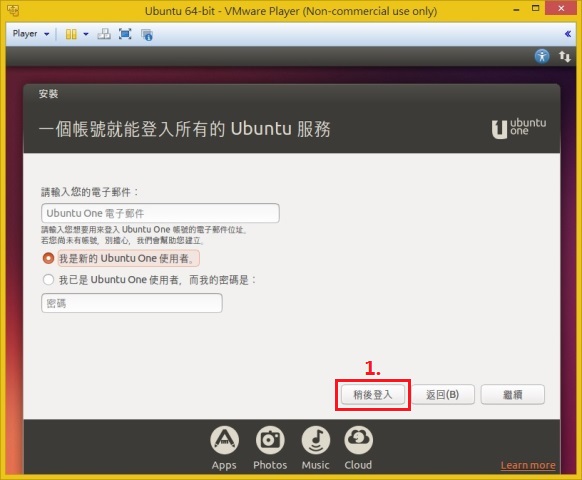
Task: Click the 稍後登入 (log in later) button
Action: 373,394
